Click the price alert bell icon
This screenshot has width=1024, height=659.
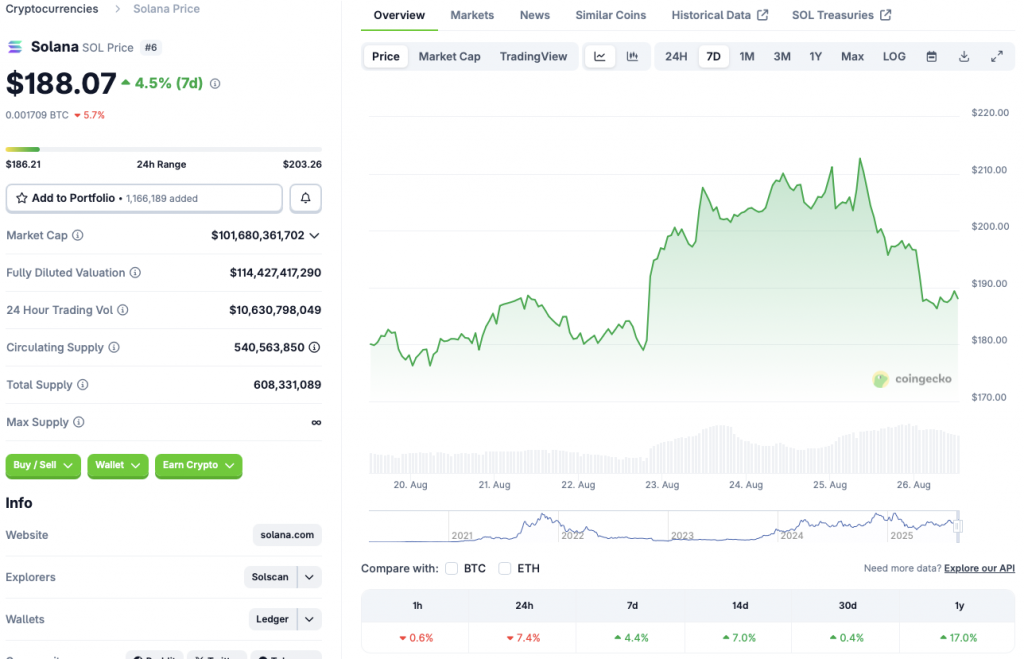coord(305,198)
